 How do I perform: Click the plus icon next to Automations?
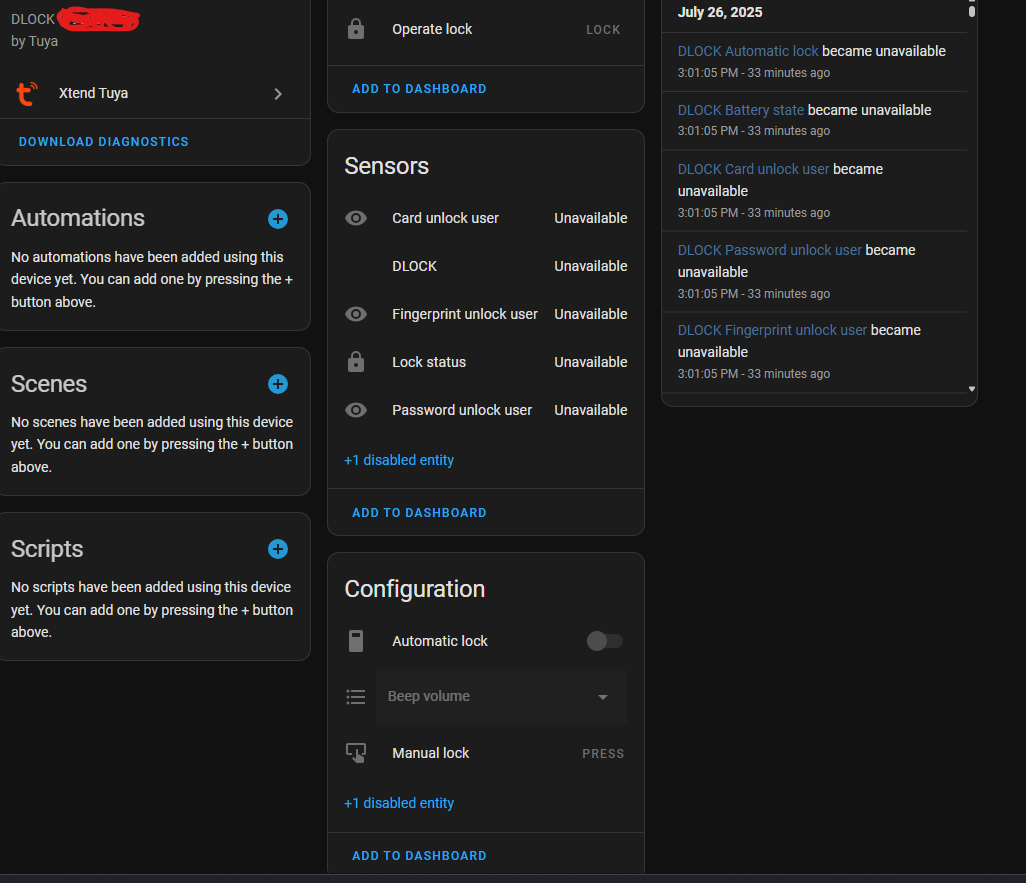[278, 219]
